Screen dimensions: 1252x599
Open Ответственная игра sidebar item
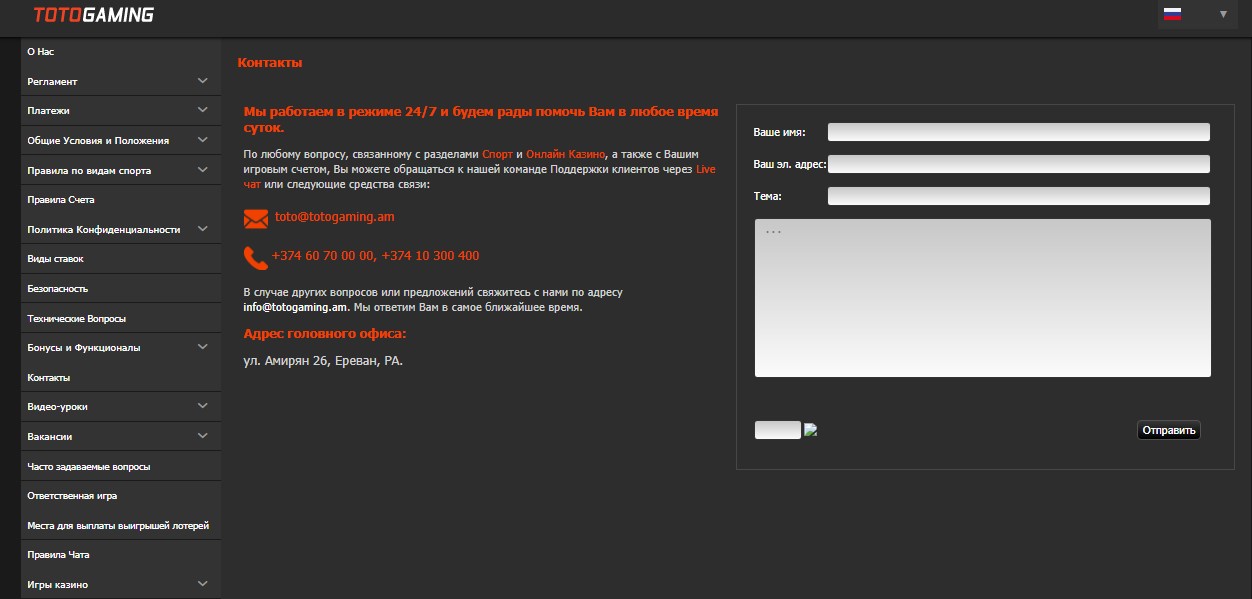coord(121,495)
